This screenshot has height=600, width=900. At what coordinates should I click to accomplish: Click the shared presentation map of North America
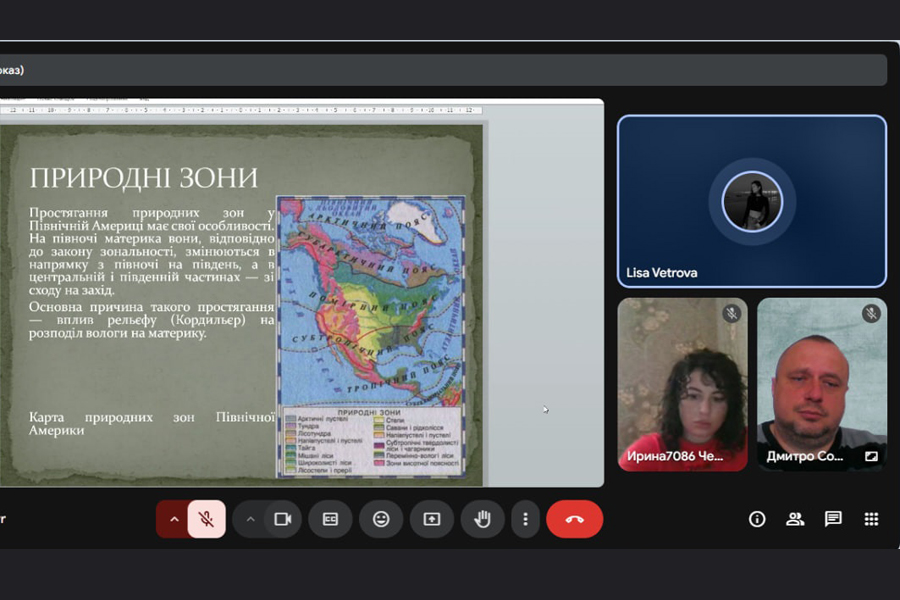pyautogui.click(x=370, y=300)
